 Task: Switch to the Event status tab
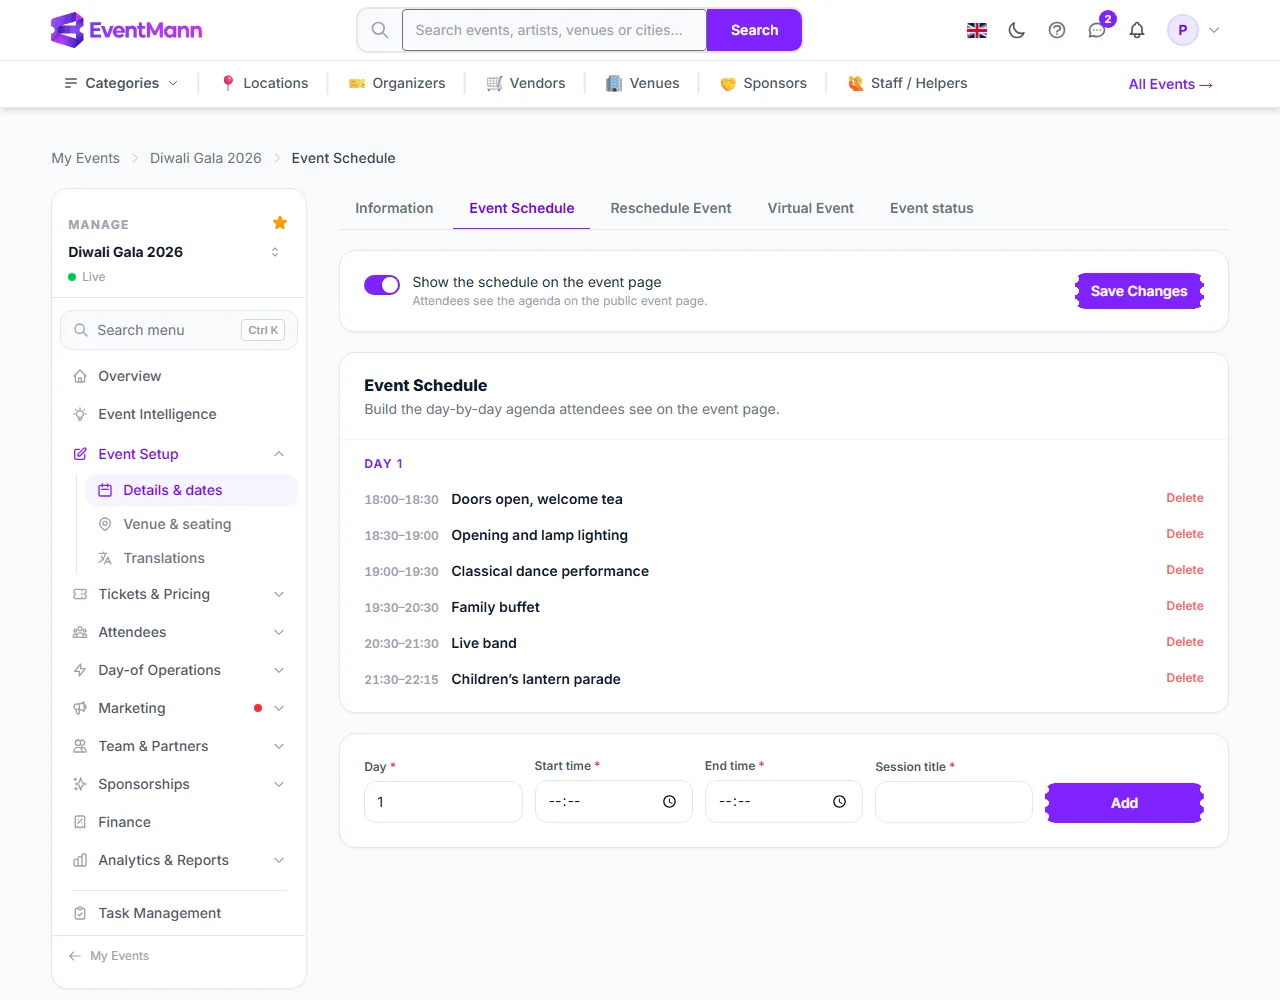click(x=932, y=208)
